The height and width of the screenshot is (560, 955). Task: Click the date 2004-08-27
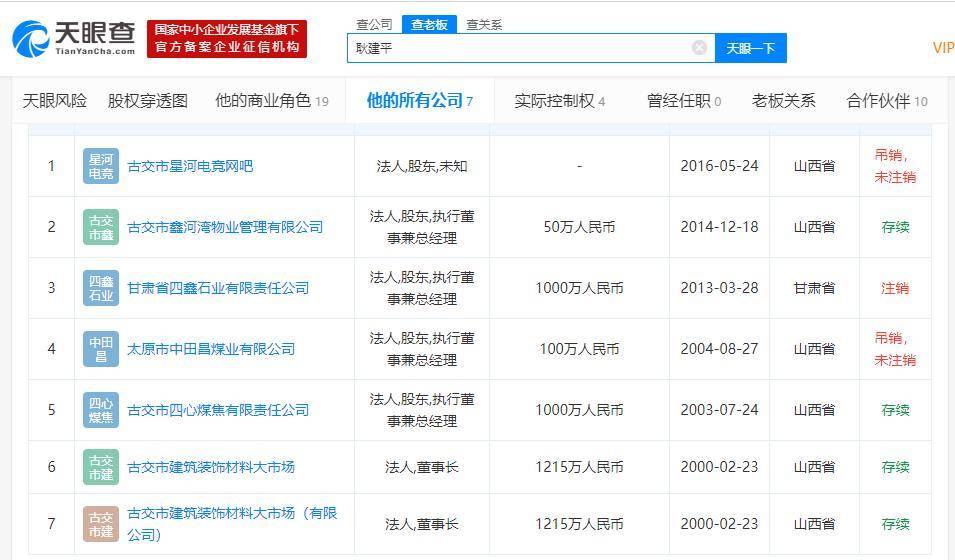coord(719,349)
